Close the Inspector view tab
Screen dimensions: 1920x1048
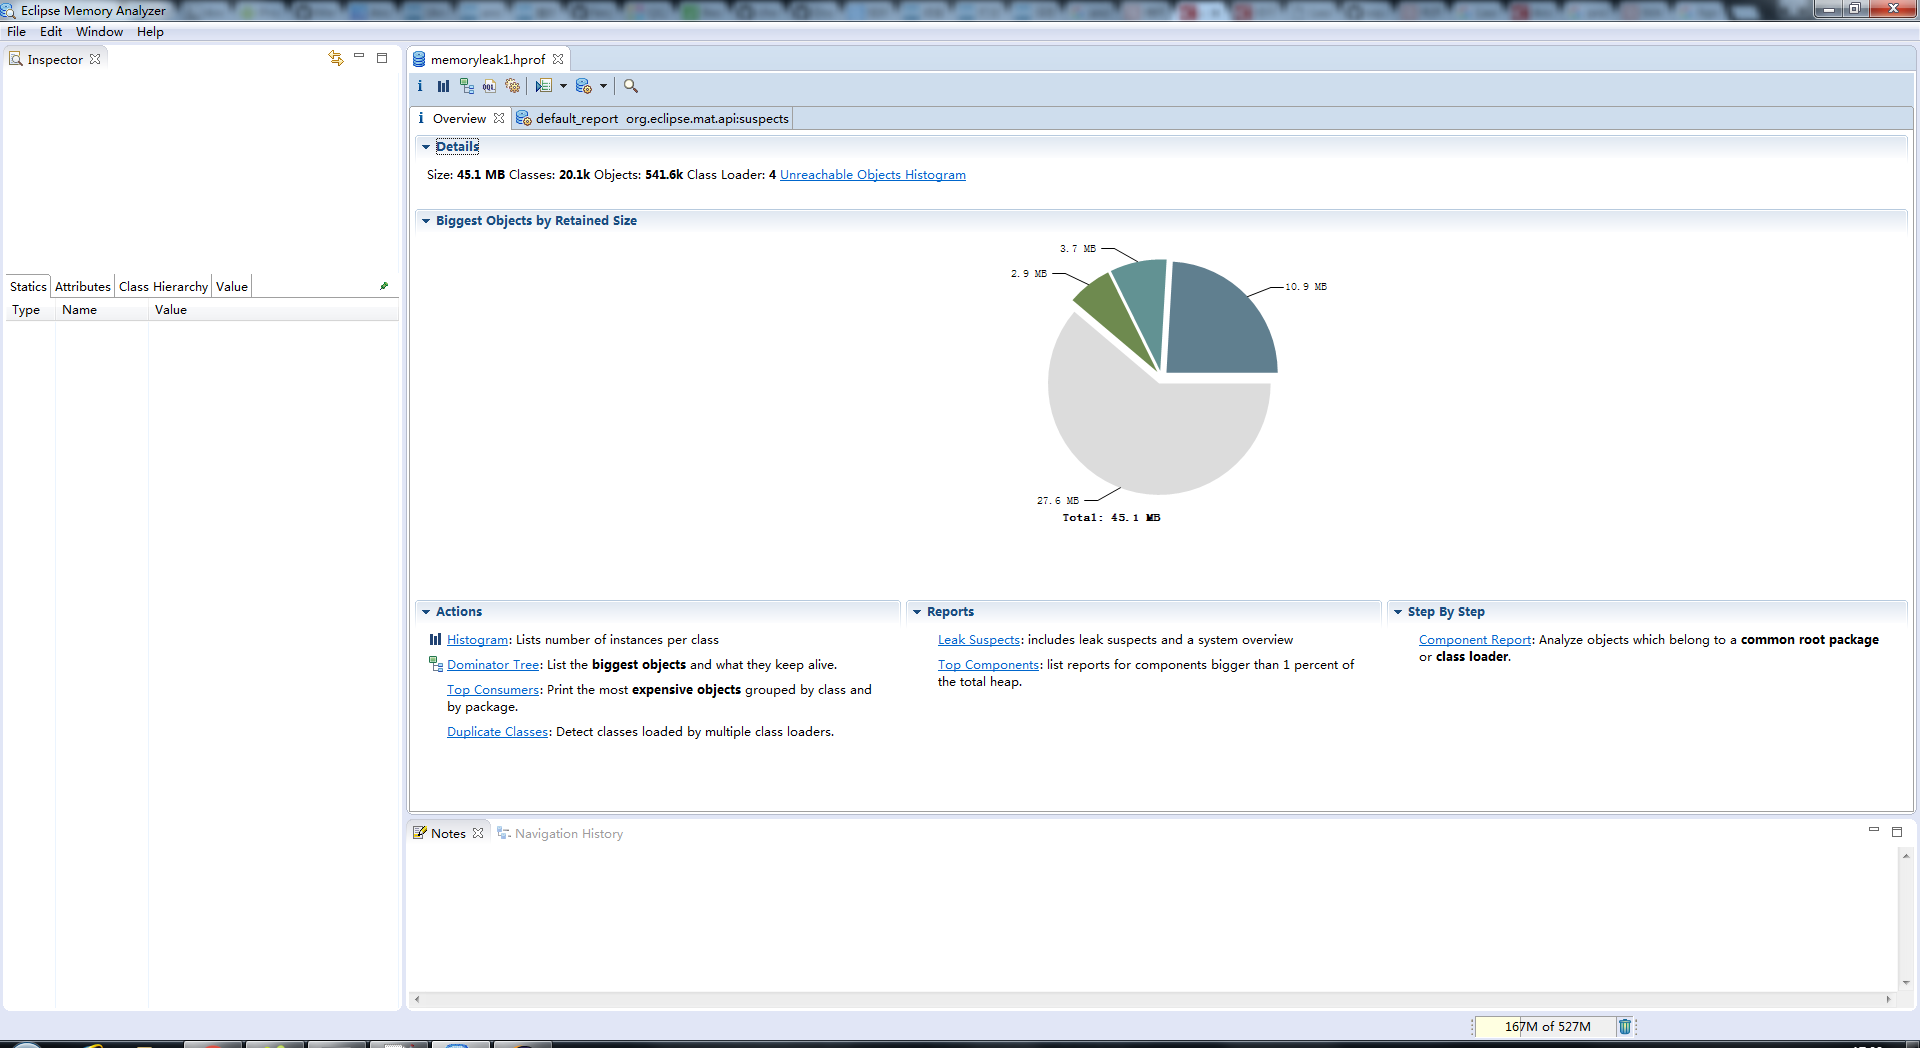click(x=95, y=59)
